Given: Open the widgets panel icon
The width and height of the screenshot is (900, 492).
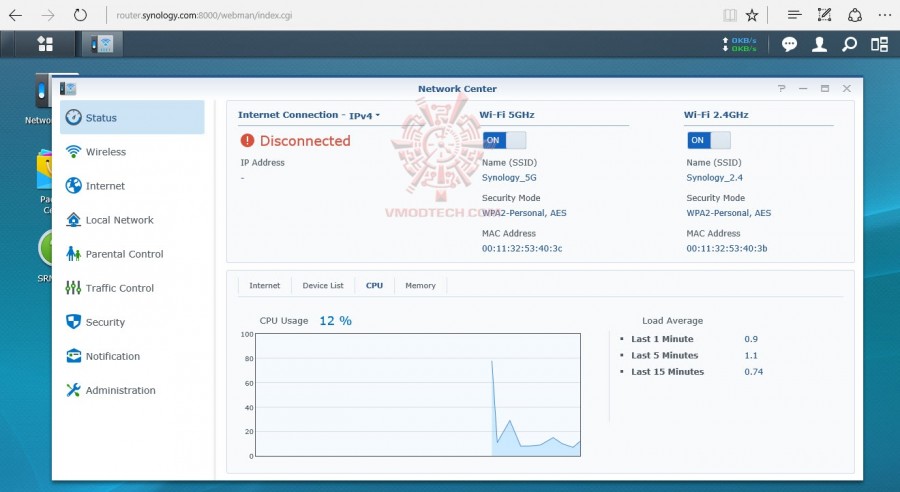Looking at the screenshot, I should pyautogui.click(x=879, y=44).
